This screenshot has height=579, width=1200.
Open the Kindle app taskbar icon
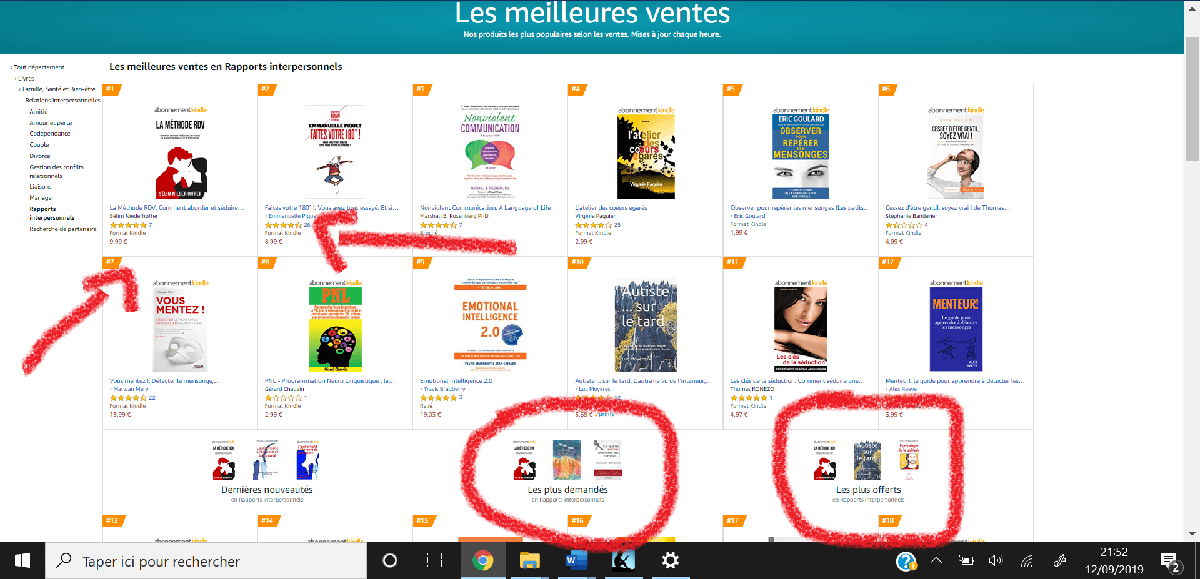point(624,560)
